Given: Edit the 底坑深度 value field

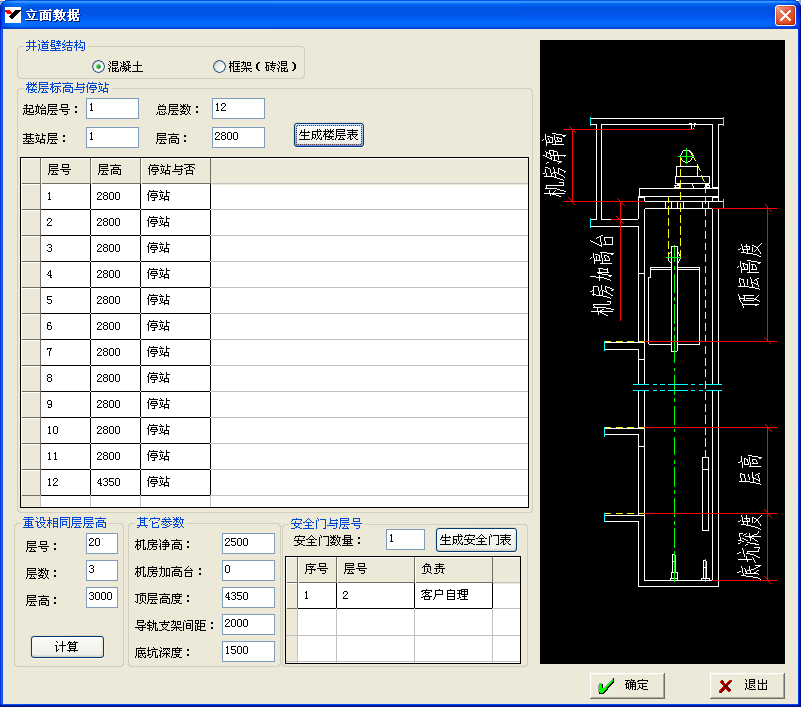Looking at the screenshot, I should [248, 651].
